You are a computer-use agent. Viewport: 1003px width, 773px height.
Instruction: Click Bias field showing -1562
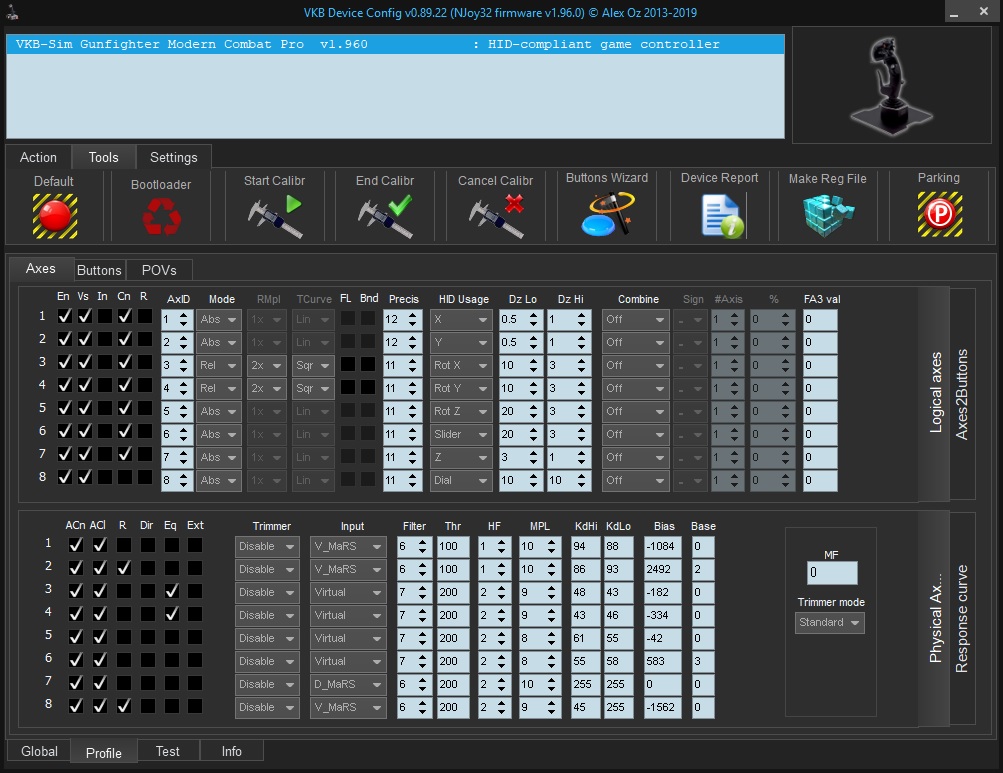pos(663,707)
